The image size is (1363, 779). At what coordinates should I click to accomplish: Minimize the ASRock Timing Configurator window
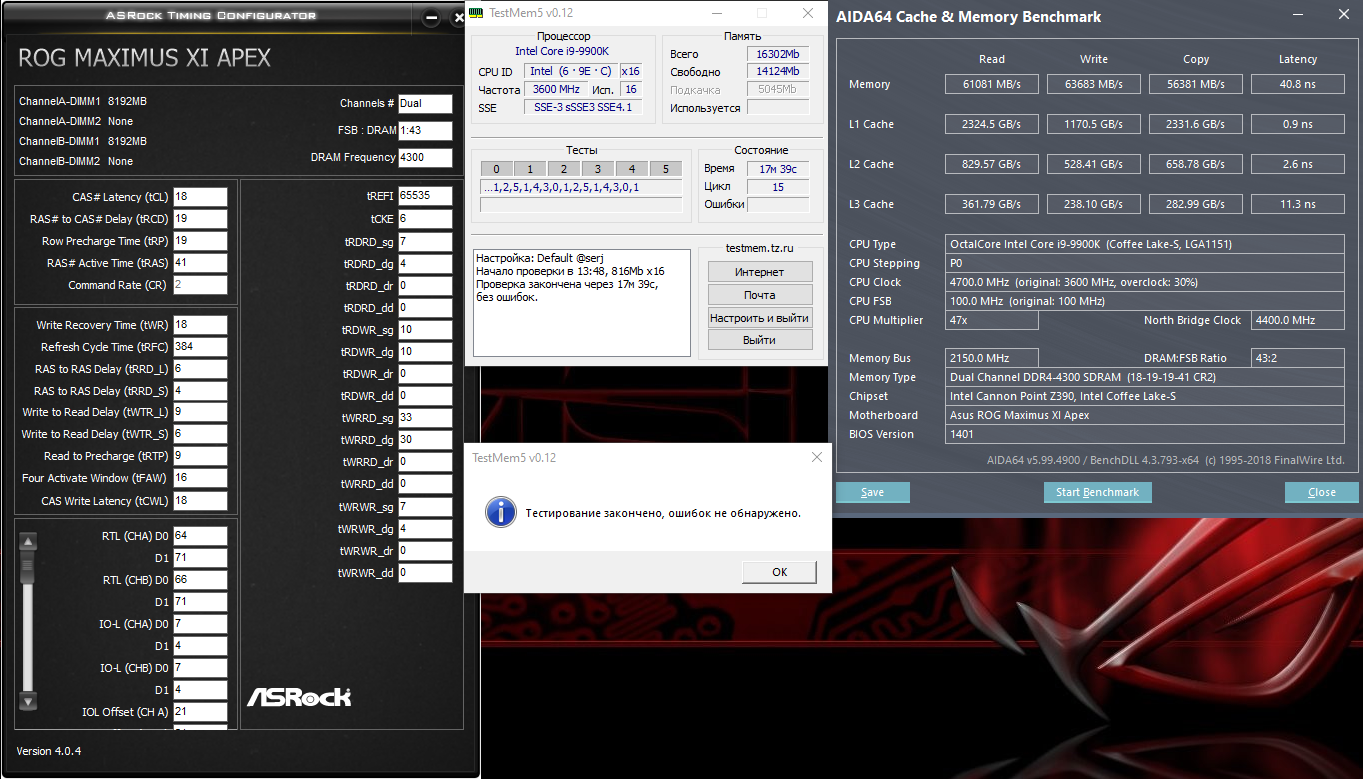tap(431, 17)
